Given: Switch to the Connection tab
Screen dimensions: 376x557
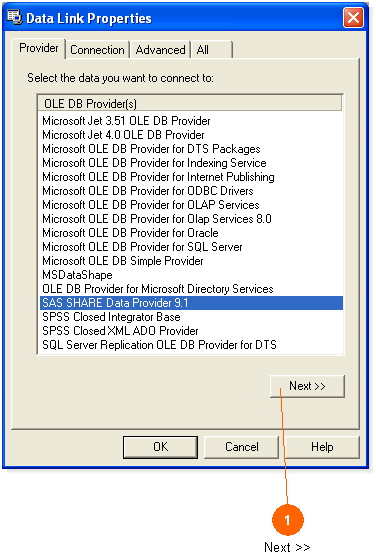Looking at the screenshot, I should (x=97, y=50).
